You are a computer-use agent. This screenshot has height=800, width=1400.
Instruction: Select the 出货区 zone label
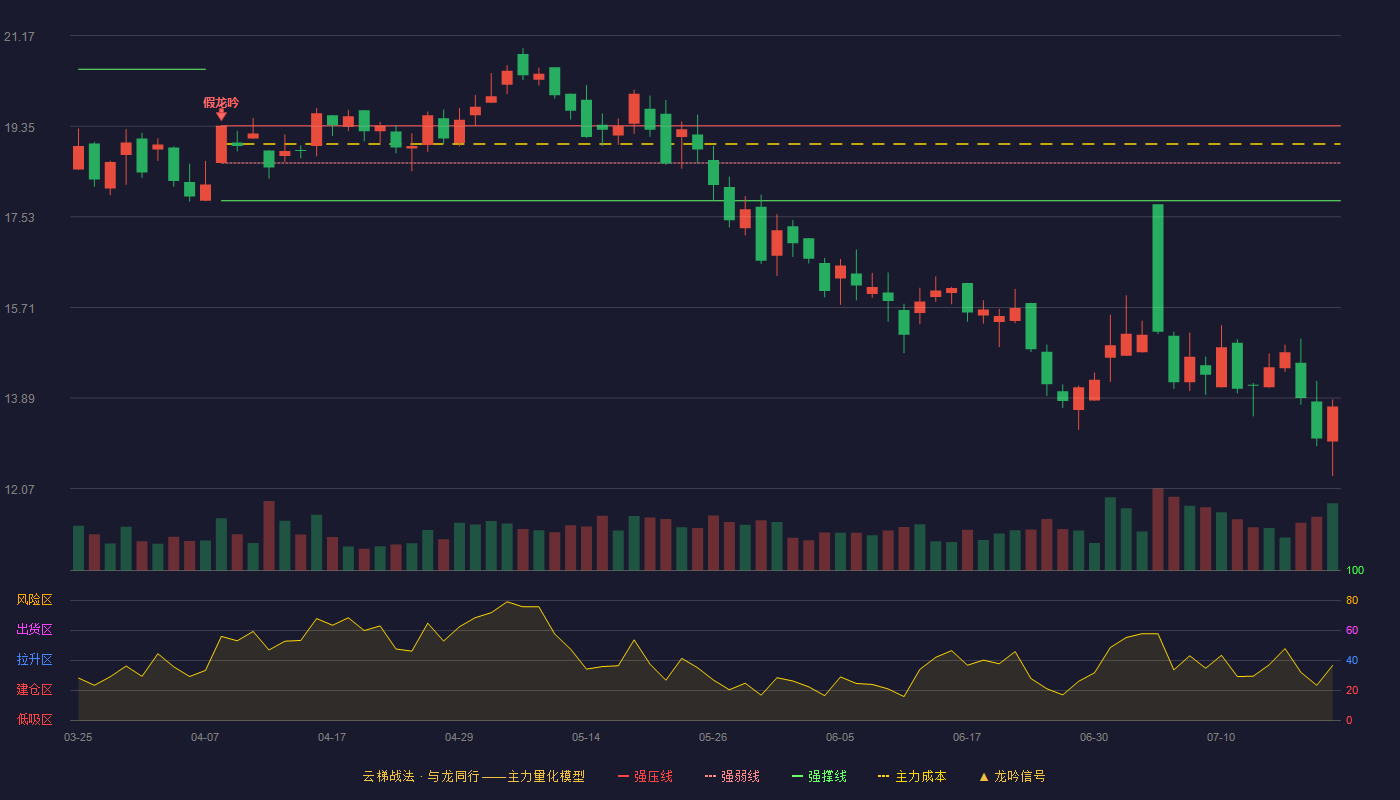pyautogui.click(x=34, y=630)
